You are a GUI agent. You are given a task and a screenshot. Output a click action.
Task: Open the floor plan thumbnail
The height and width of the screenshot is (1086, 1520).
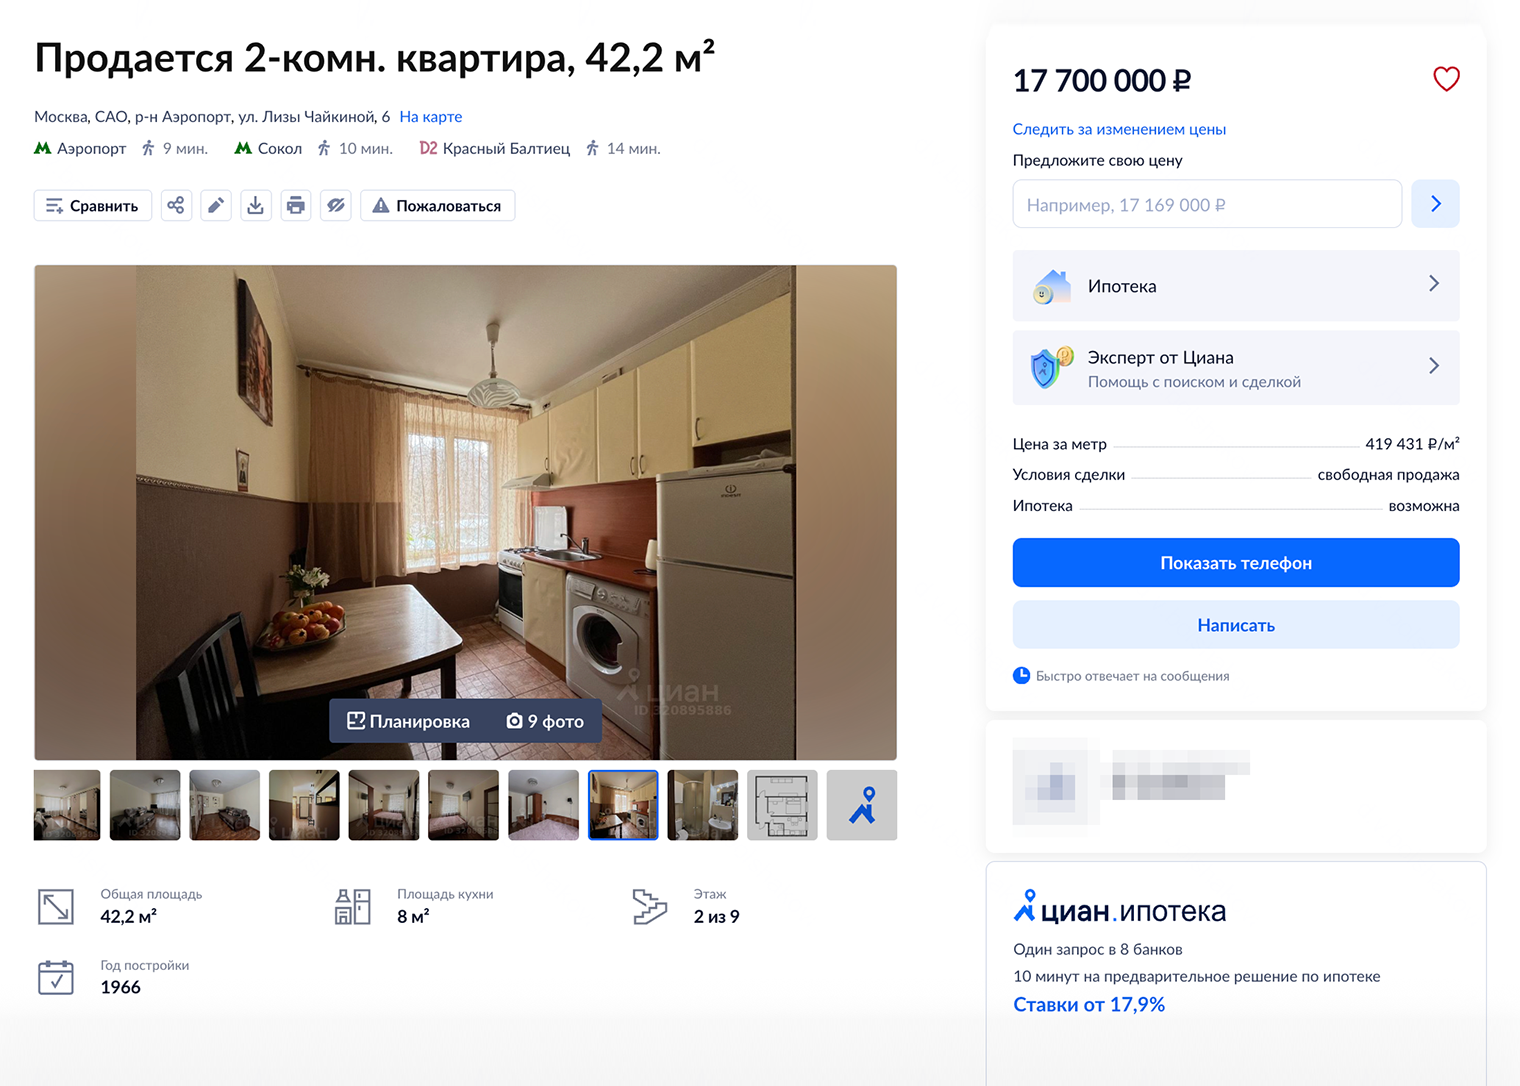782,805
